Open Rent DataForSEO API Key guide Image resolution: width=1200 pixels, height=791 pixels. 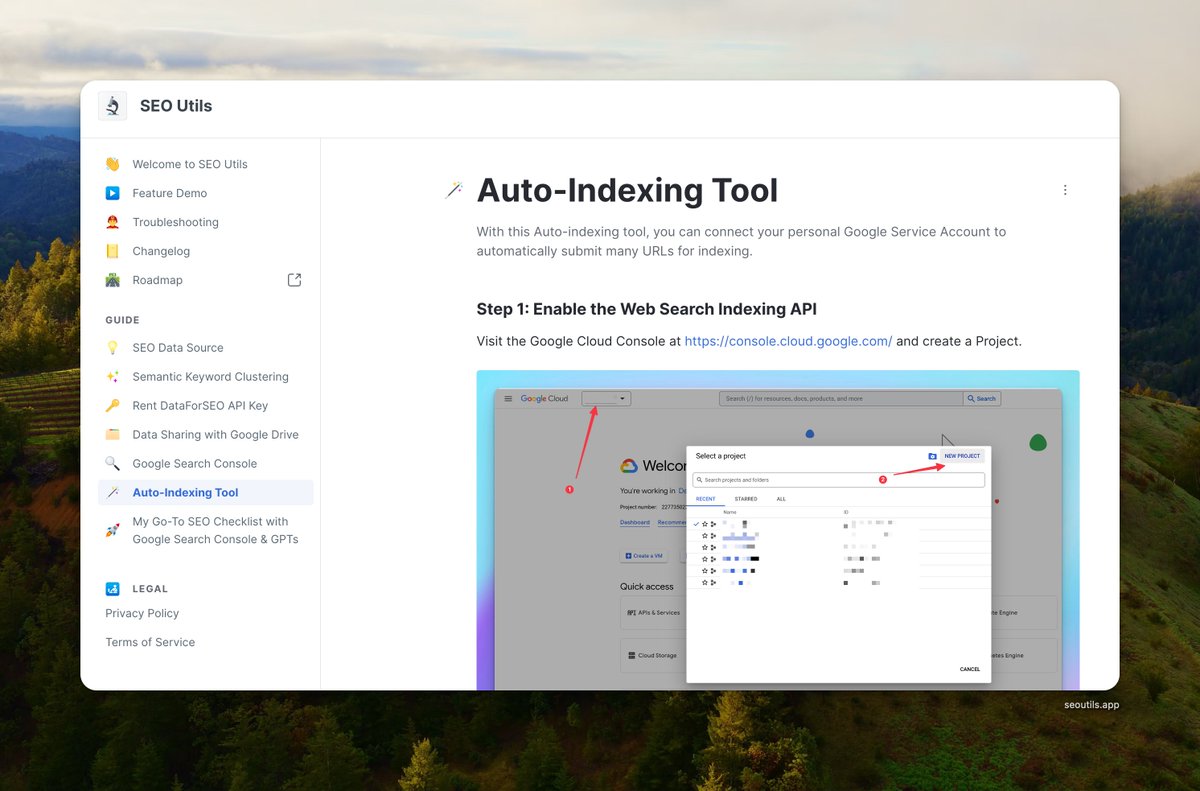pyautogui.click(x=200, y=406)
